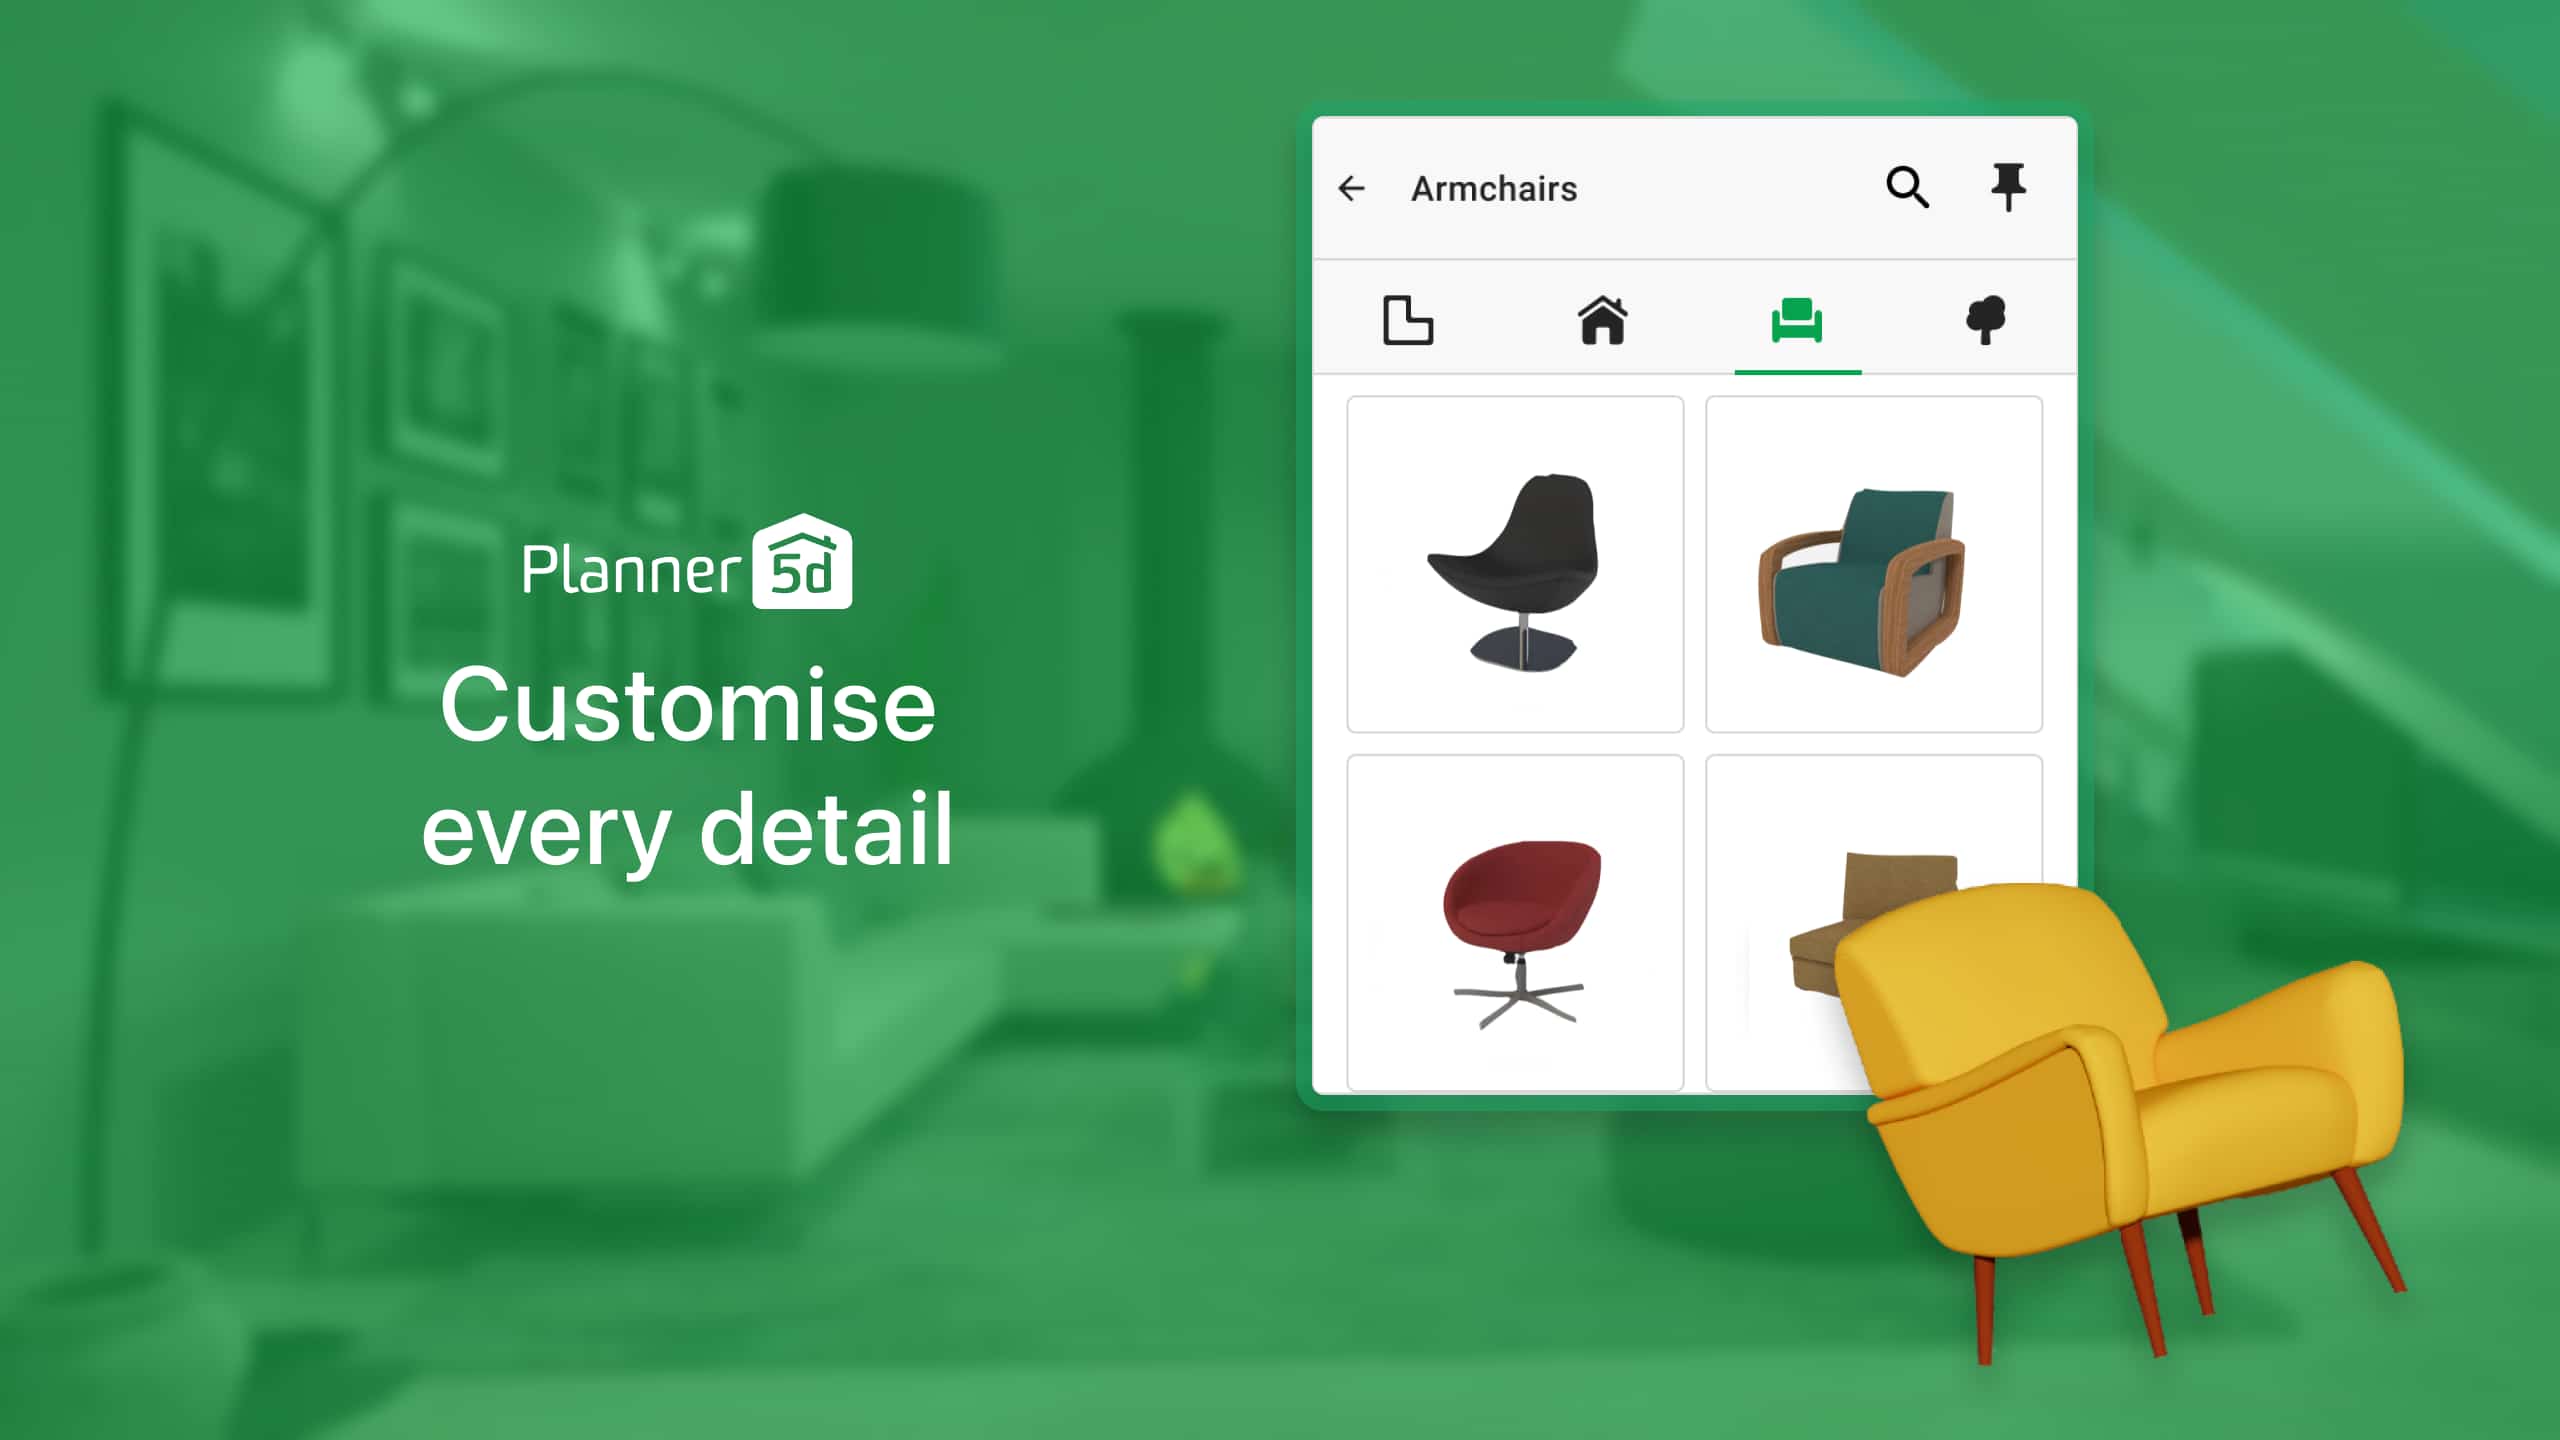Select the floor plan category icon
This screenshot has height=1440, width=2560.
click(x=1407, y=320)
